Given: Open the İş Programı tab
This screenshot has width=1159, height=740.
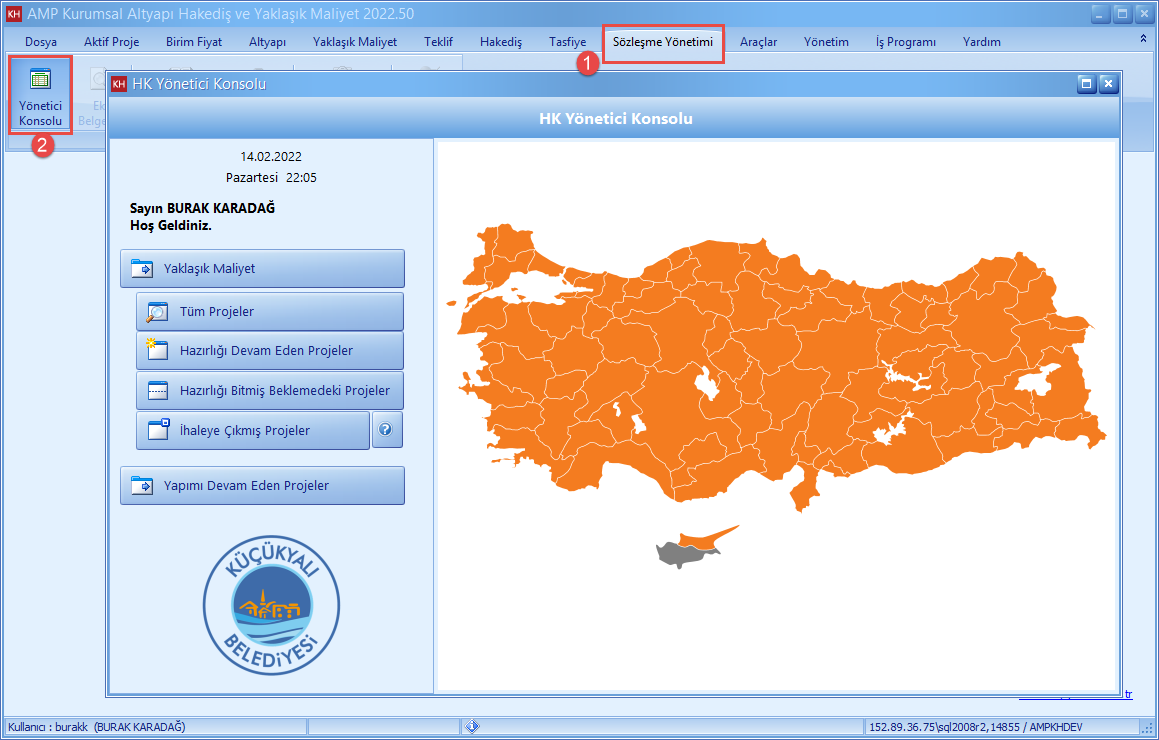Looking at the screenshot, I should 905,42.
